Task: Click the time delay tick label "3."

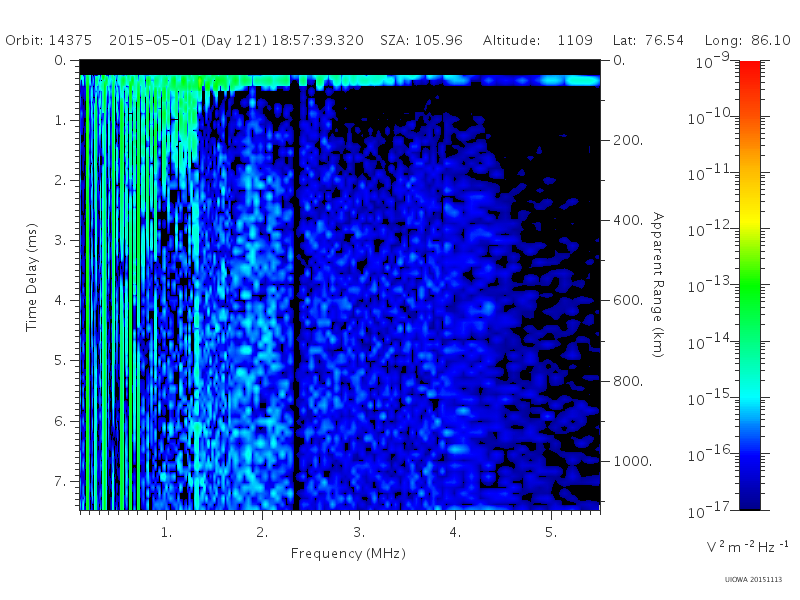Action: [60, 240]
